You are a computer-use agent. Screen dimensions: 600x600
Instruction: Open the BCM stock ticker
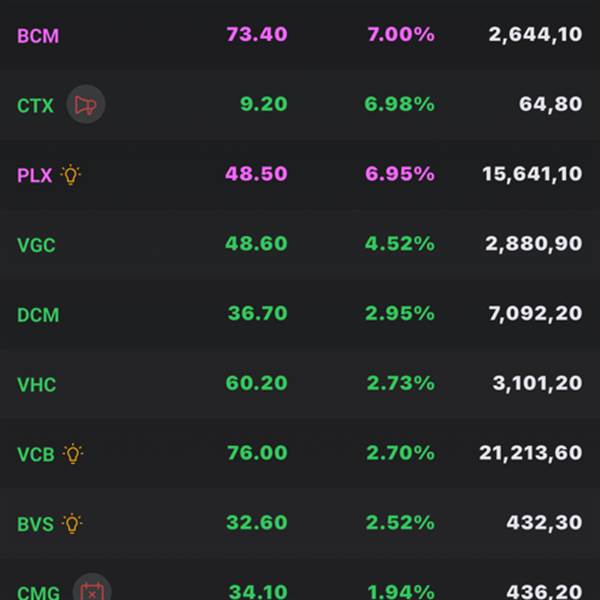click(x=38, y=35)
